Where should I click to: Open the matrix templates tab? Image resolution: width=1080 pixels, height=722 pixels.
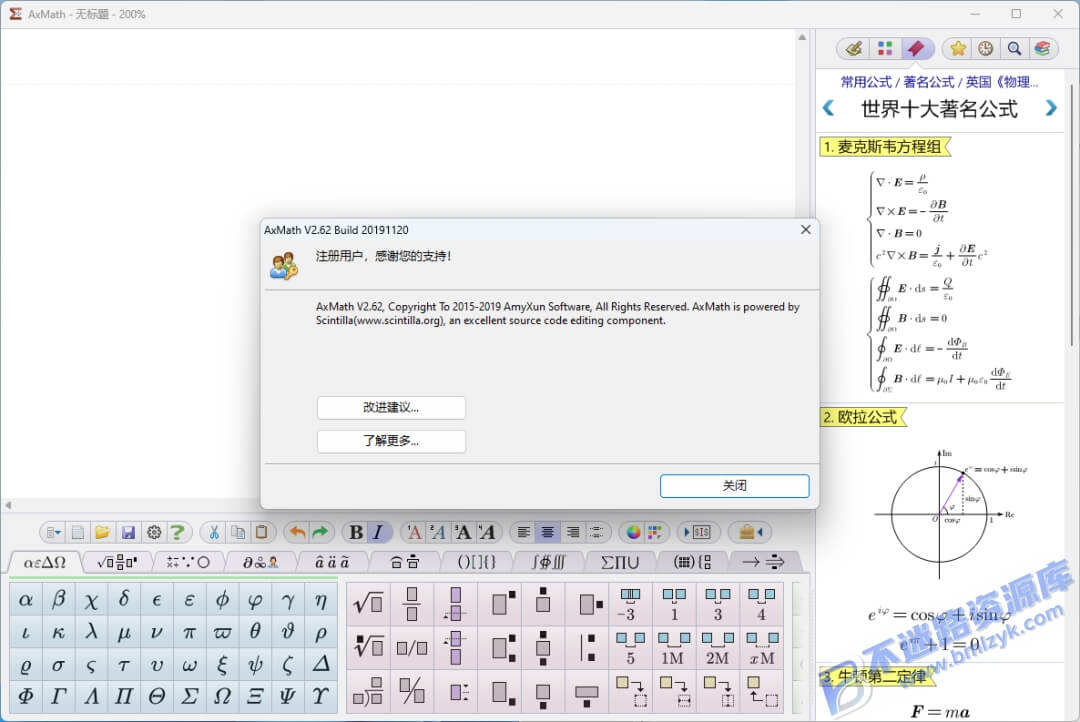tap(692, 562)
